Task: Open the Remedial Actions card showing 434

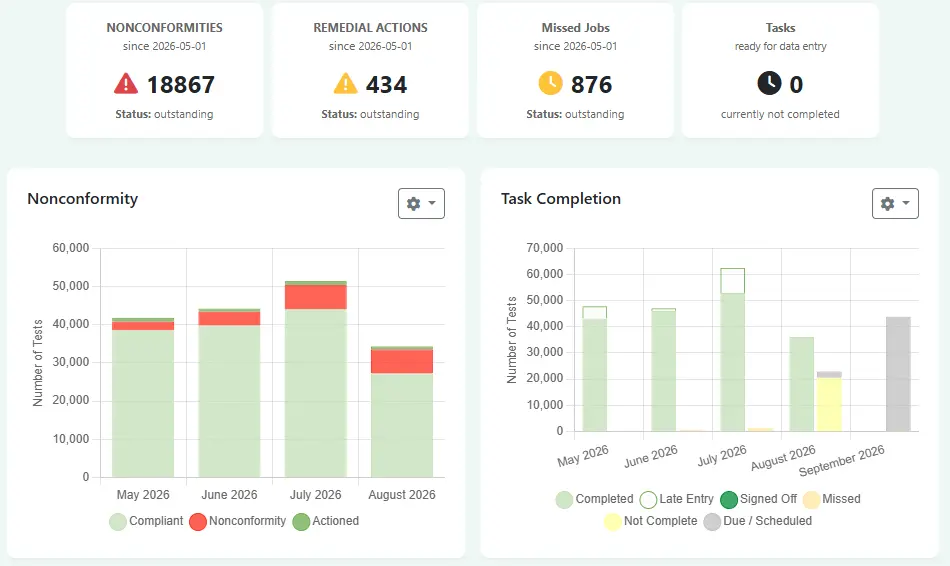Action: click(370, 70)
